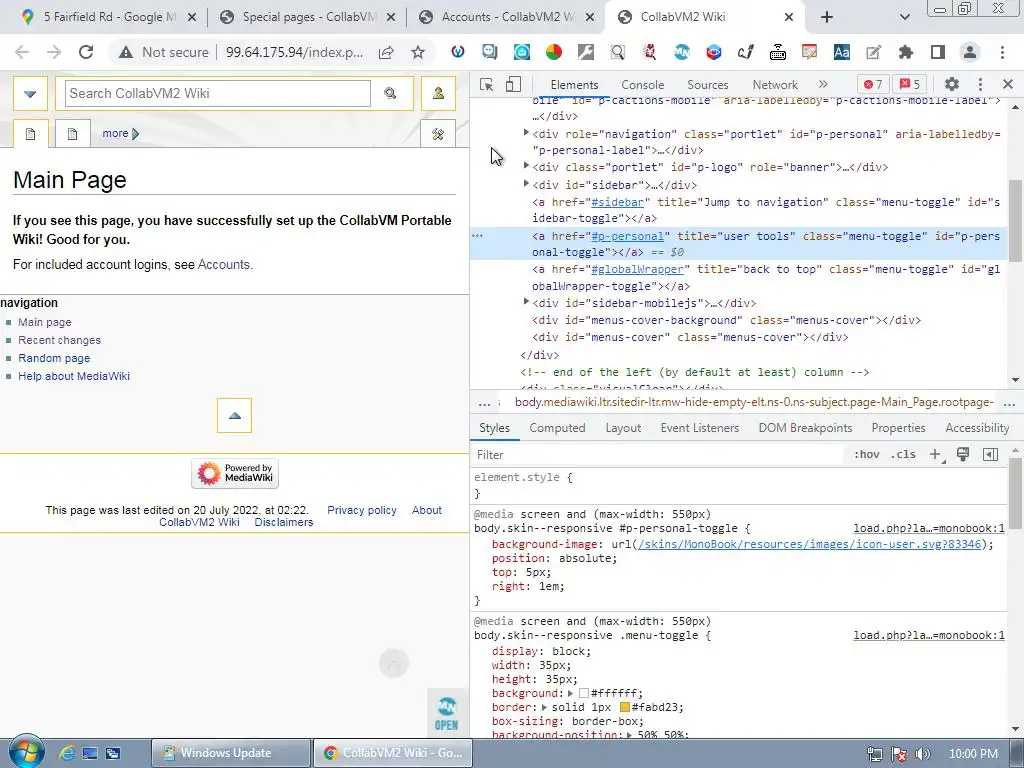Open the DevTools settings gear
Screen dimensions: 1024x768
[952, 84]
